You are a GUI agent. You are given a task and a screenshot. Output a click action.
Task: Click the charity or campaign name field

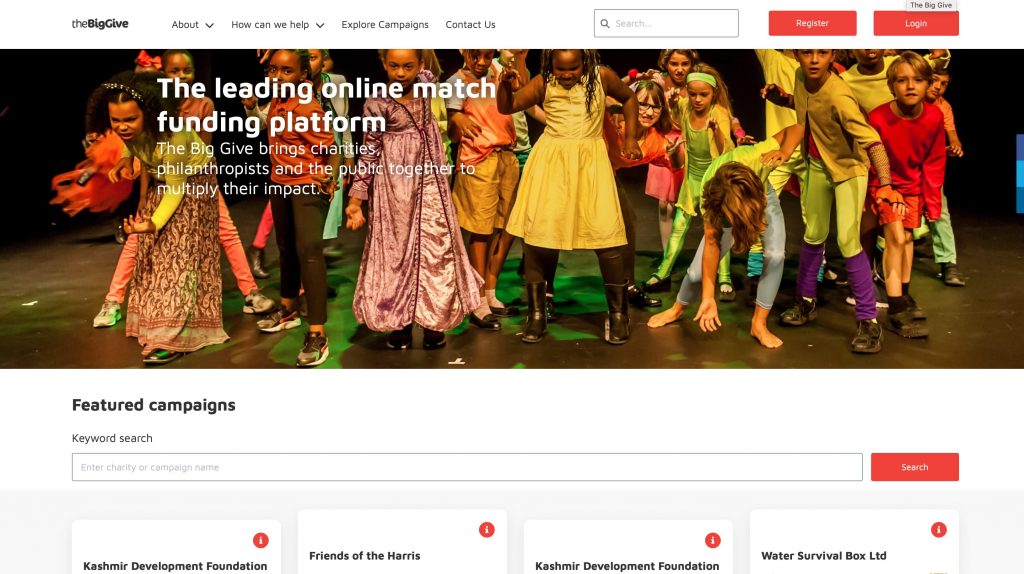pyautogui.click(x=467, y=467)
